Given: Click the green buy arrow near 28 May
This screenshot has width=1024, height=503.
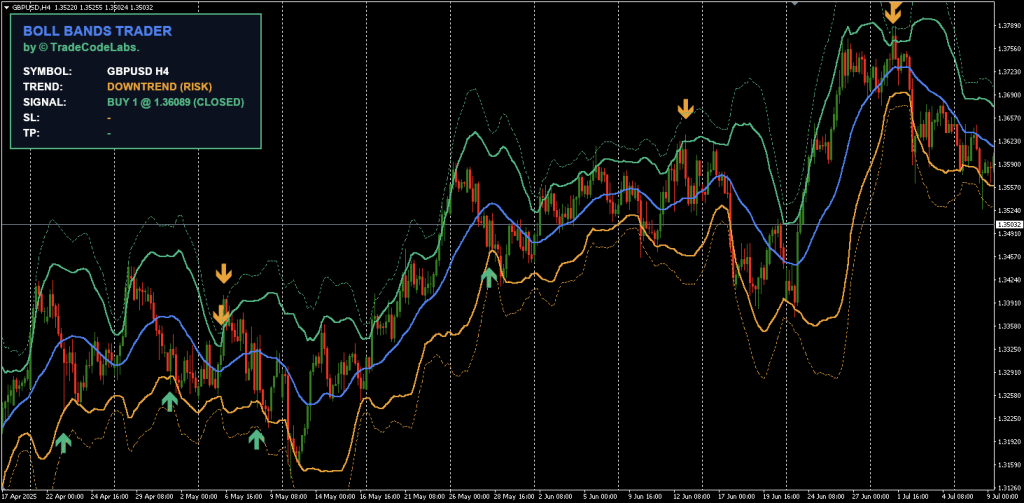Looking at the screenshot, I should pos(489,277).
